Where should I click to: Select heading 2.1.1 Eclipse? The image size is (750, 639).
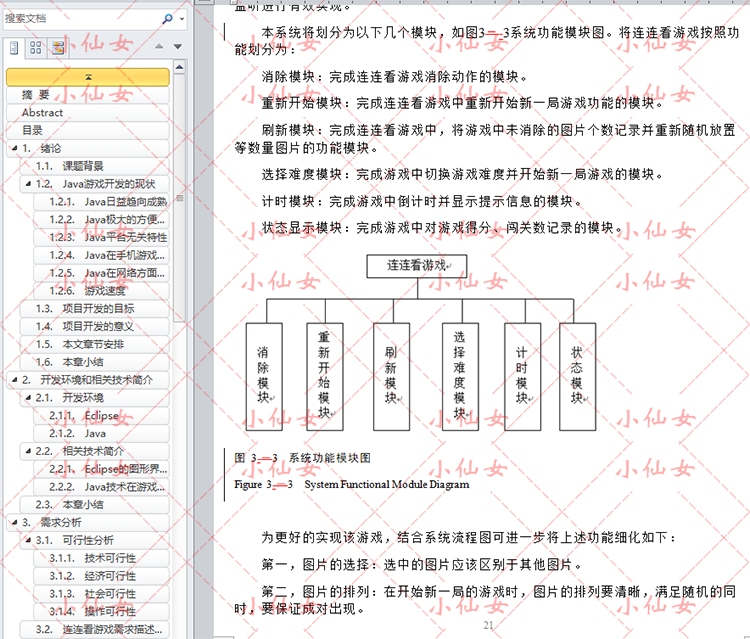[101, 416]
